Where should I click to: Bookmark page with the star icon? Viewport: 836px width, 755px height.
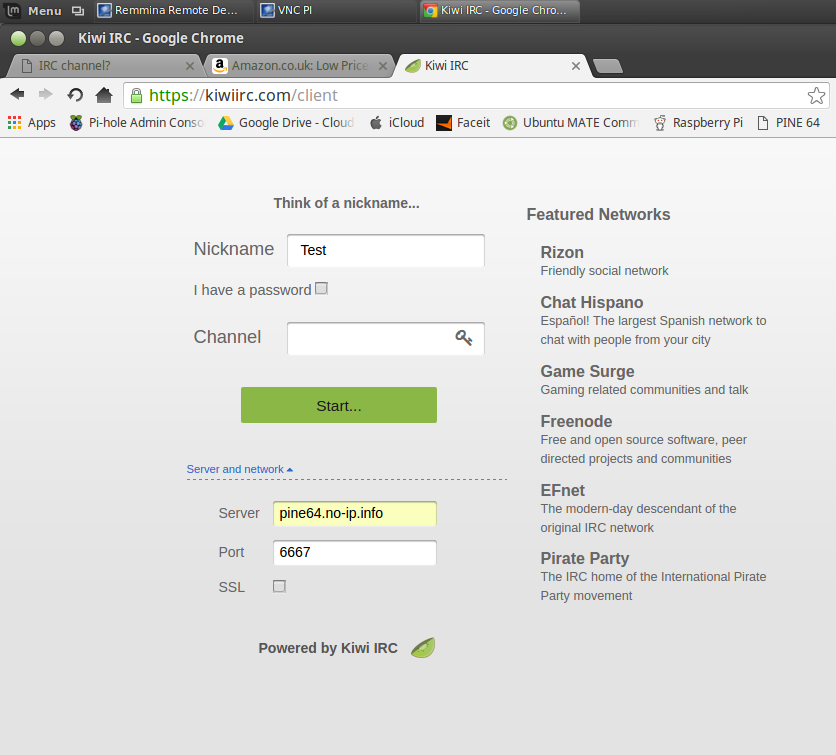(x=816, y=96)
